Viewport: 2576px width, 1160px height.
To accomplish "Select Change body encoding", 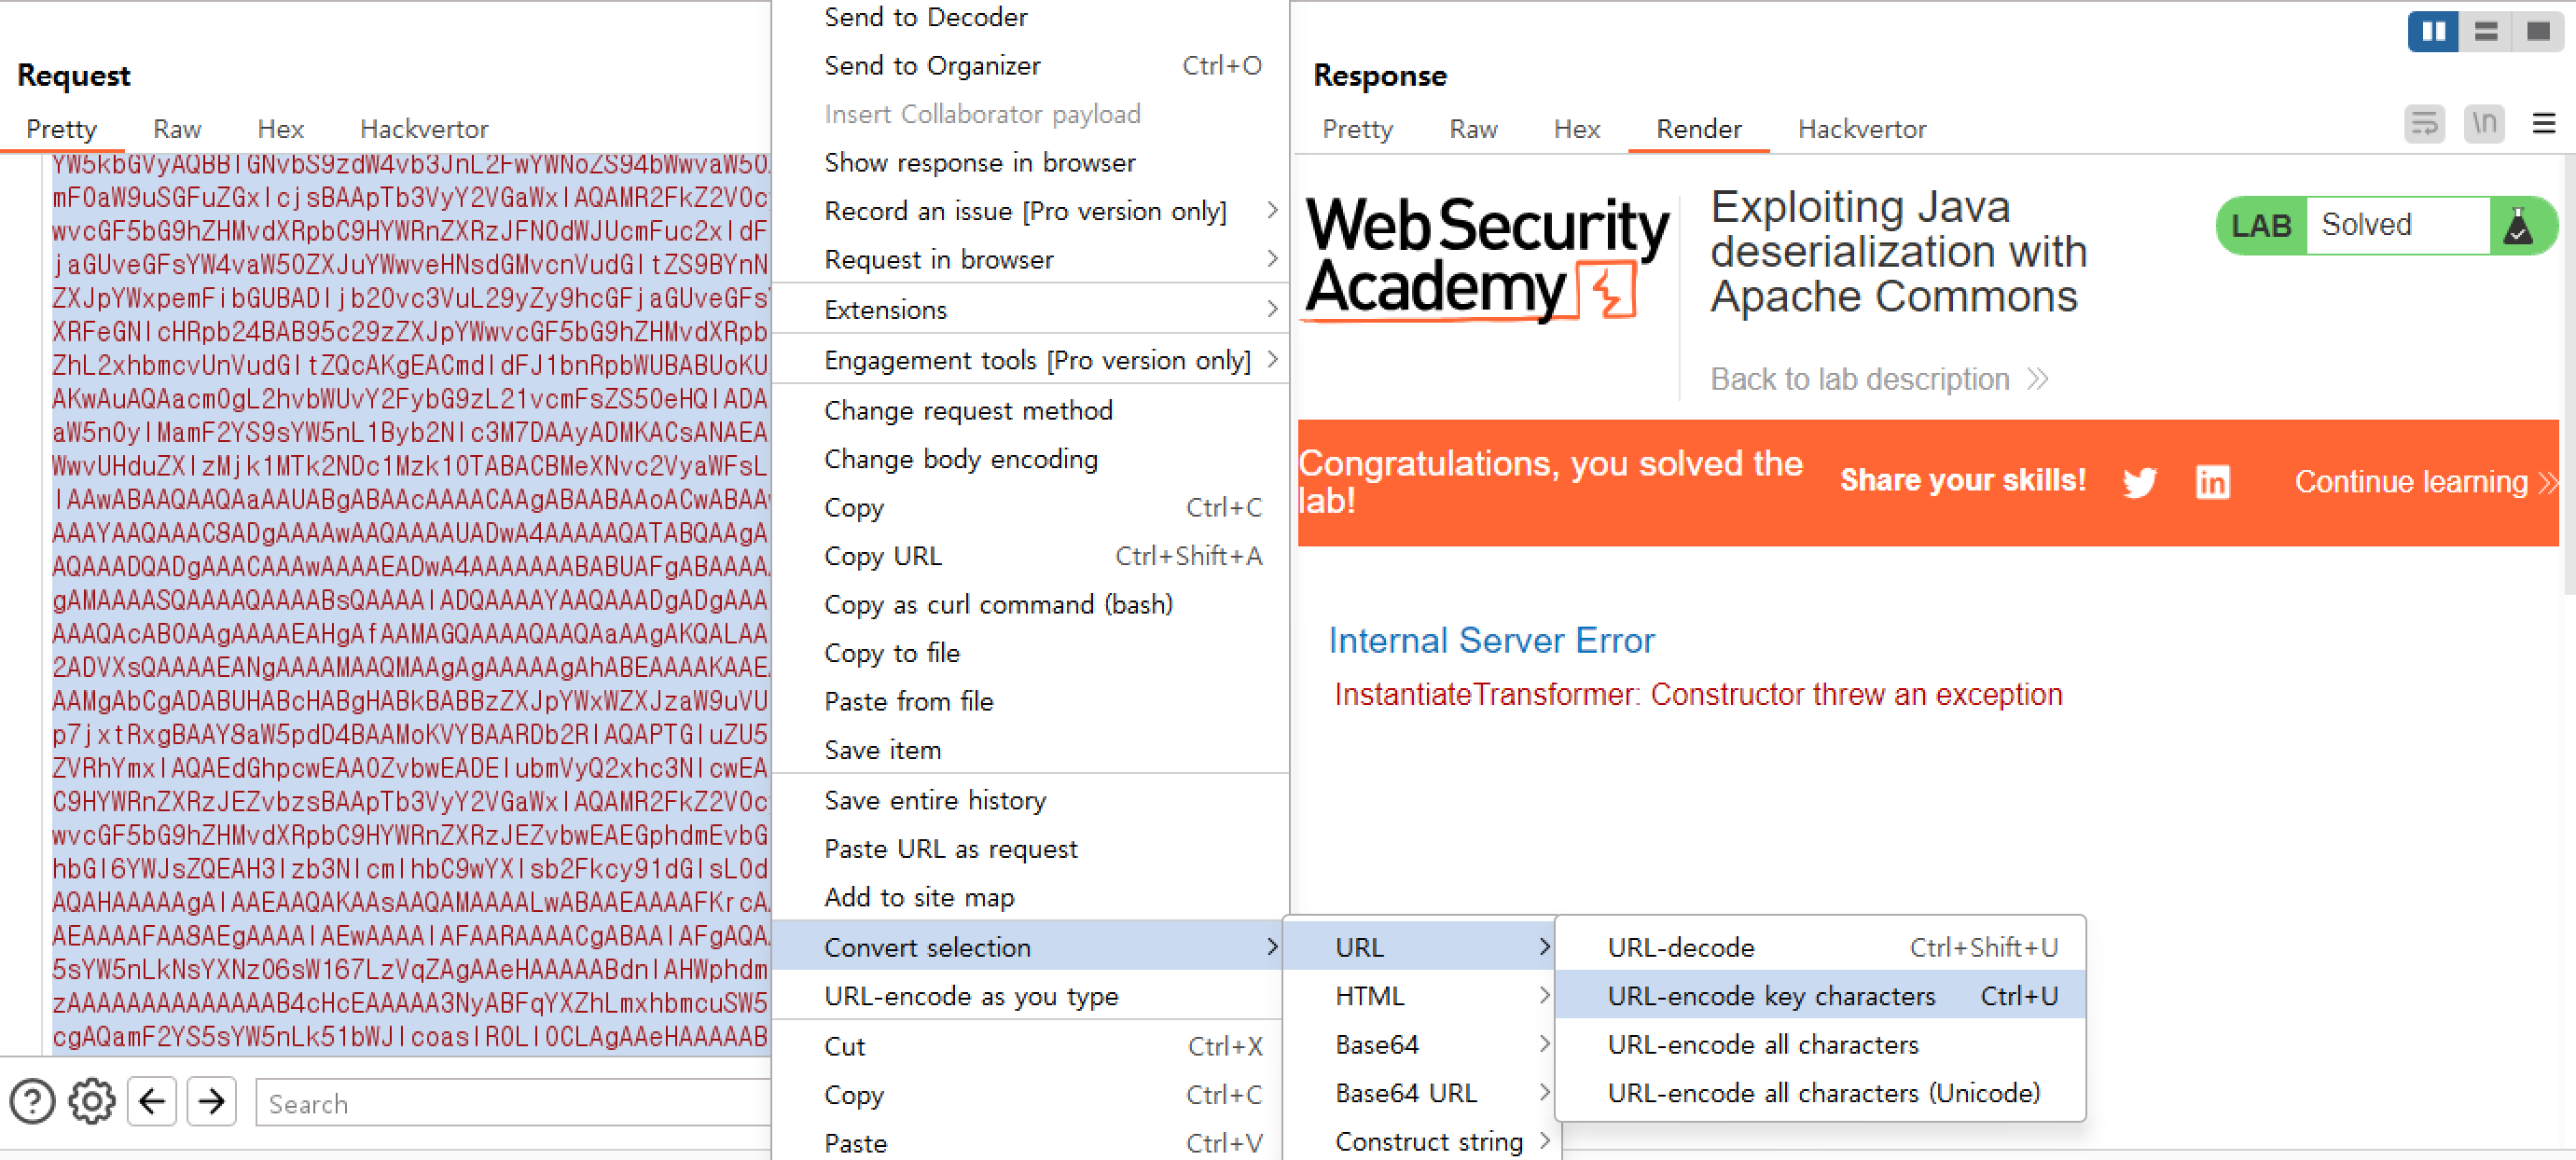I will tap(1030, 458).
